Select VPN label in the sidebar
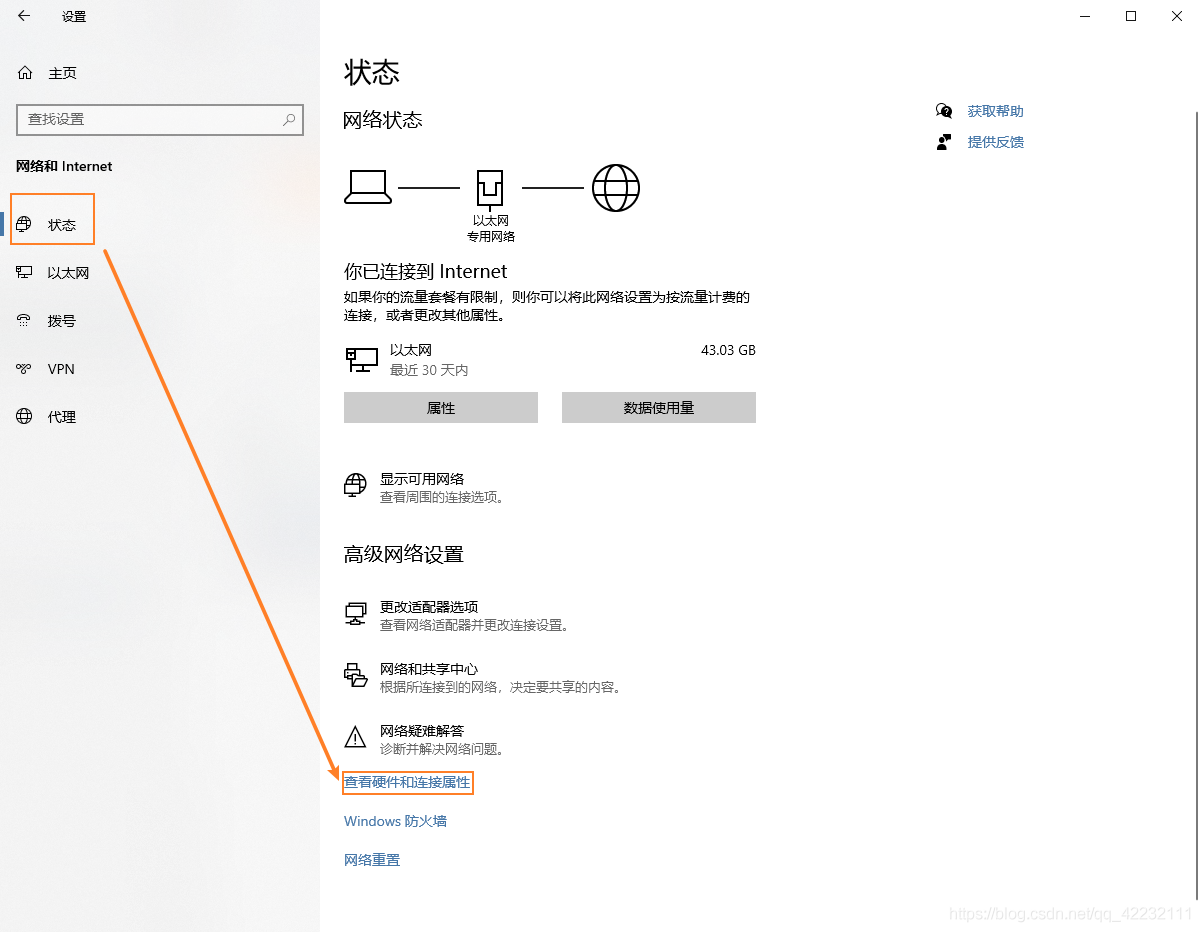The width and height of the screenshot is (1200, 932). 61,369
